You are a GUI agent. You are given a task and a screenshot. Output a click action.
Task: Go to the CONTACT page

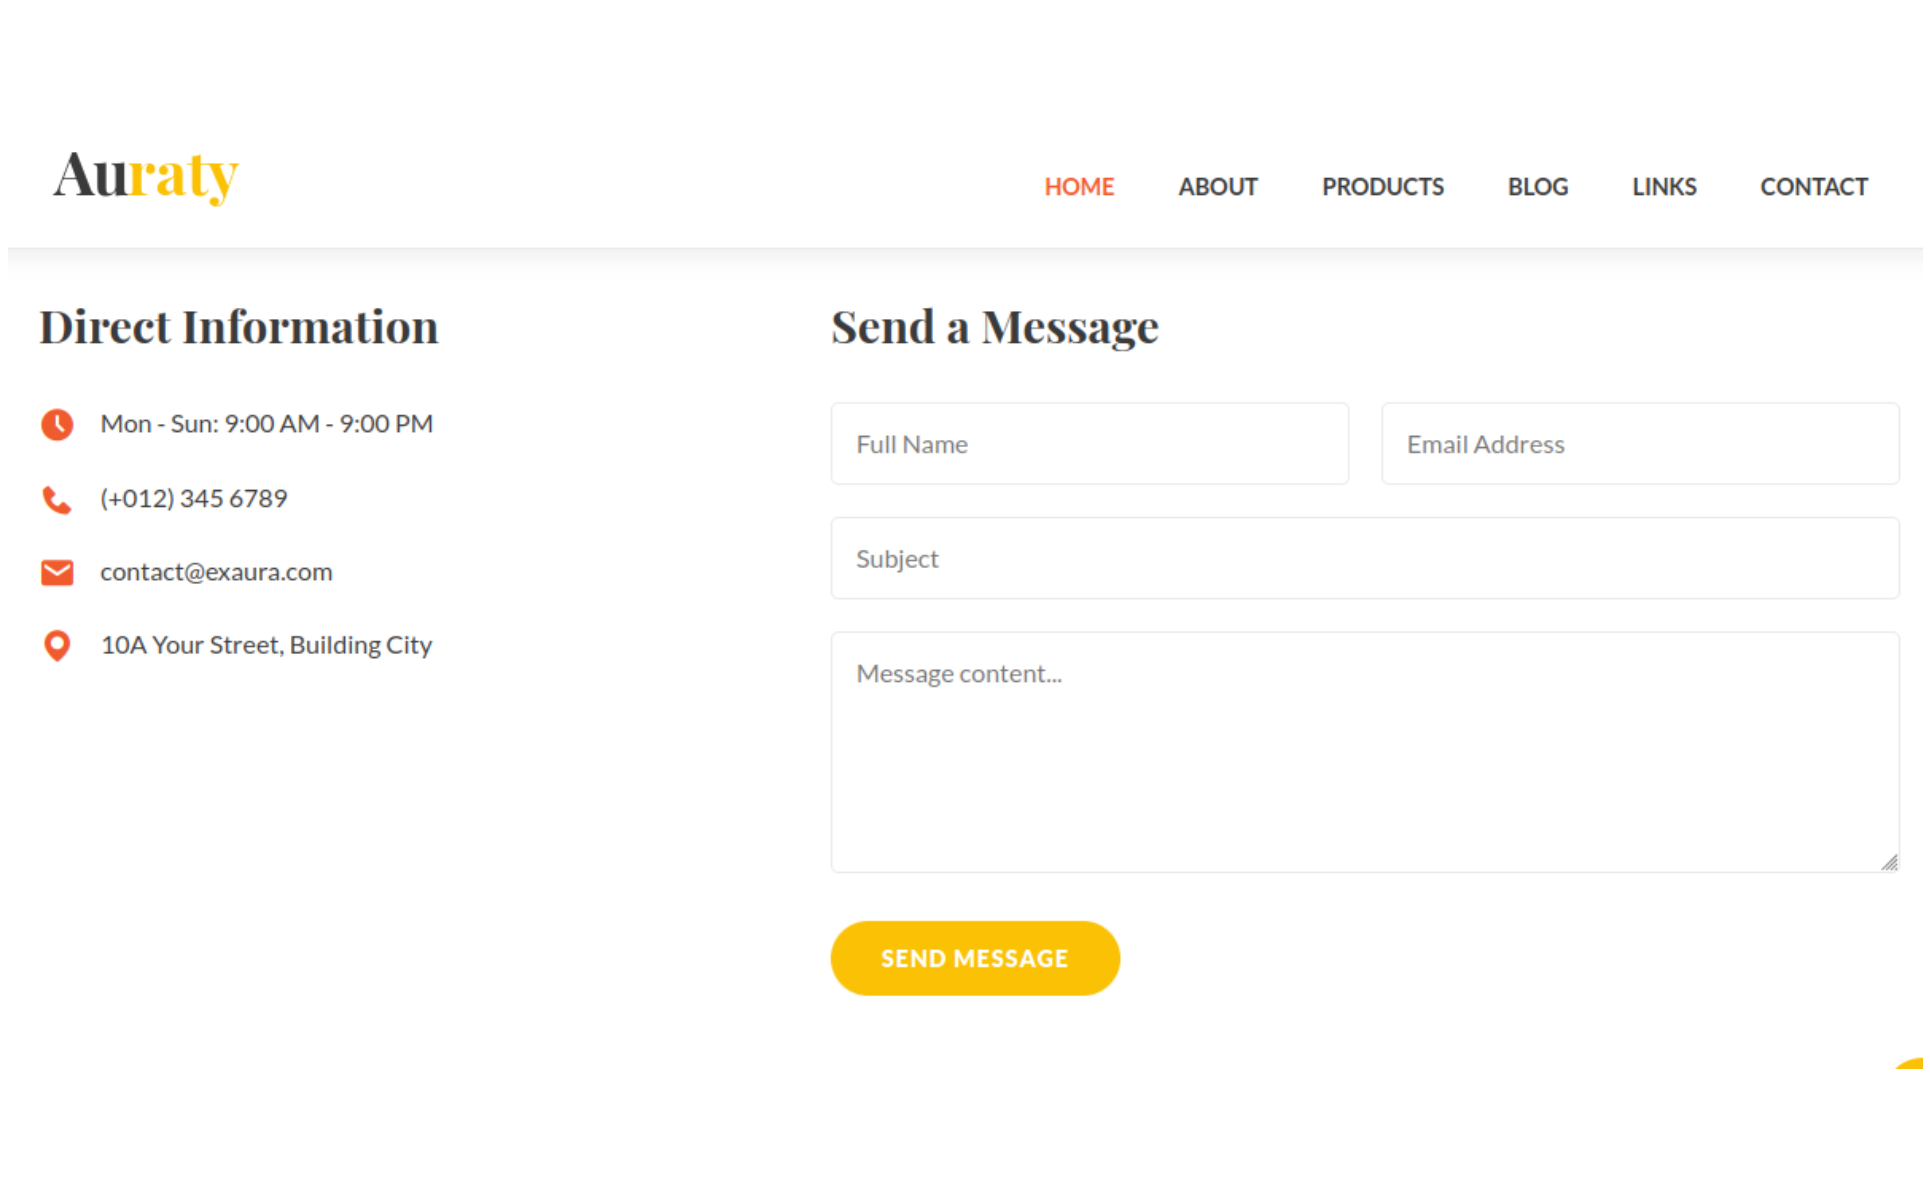pyautogui.click(x=1813, y=187)
